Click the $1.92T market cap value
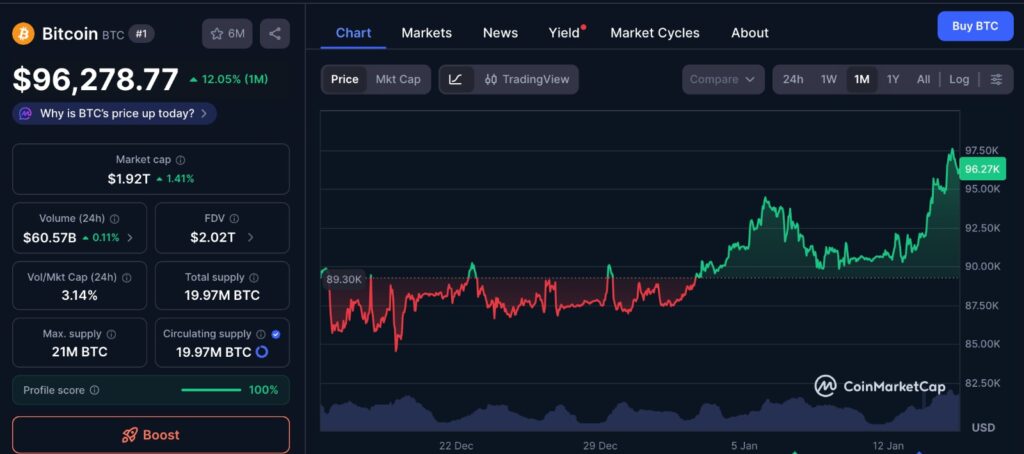This screenshot has height=454, width=1024. tap(129, 178)
